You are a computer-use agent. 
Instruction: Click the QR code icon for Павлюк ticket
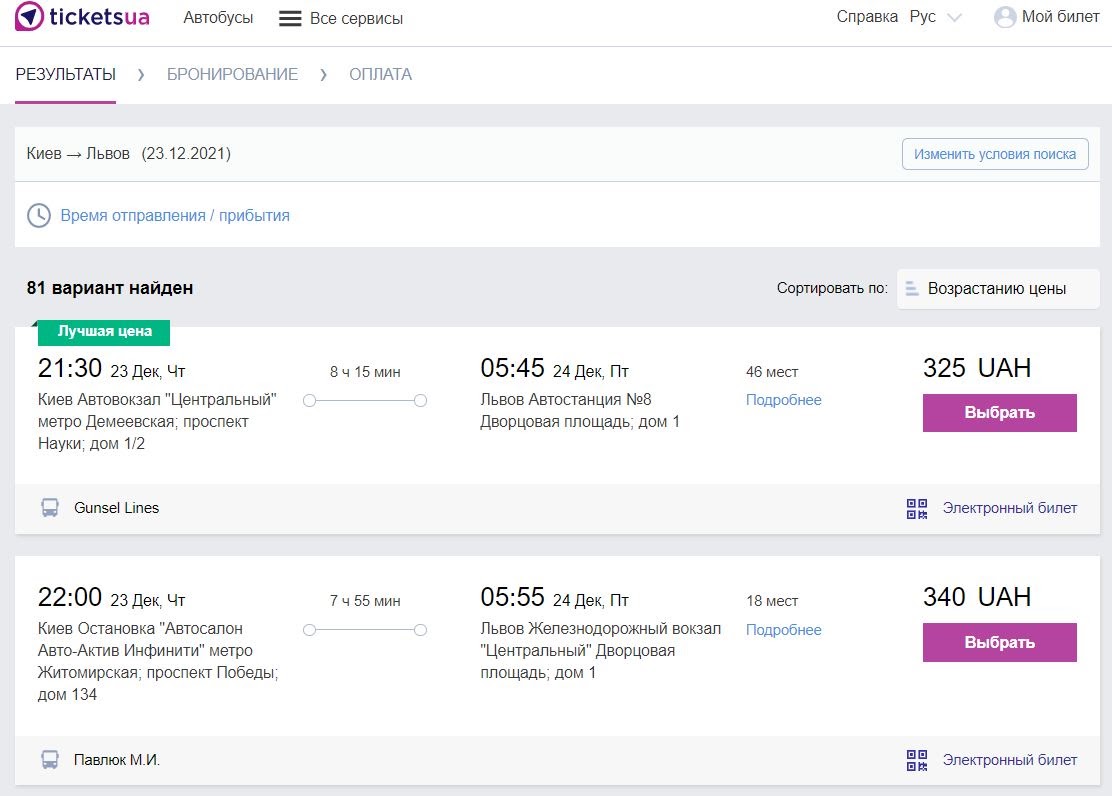[917, 761]
